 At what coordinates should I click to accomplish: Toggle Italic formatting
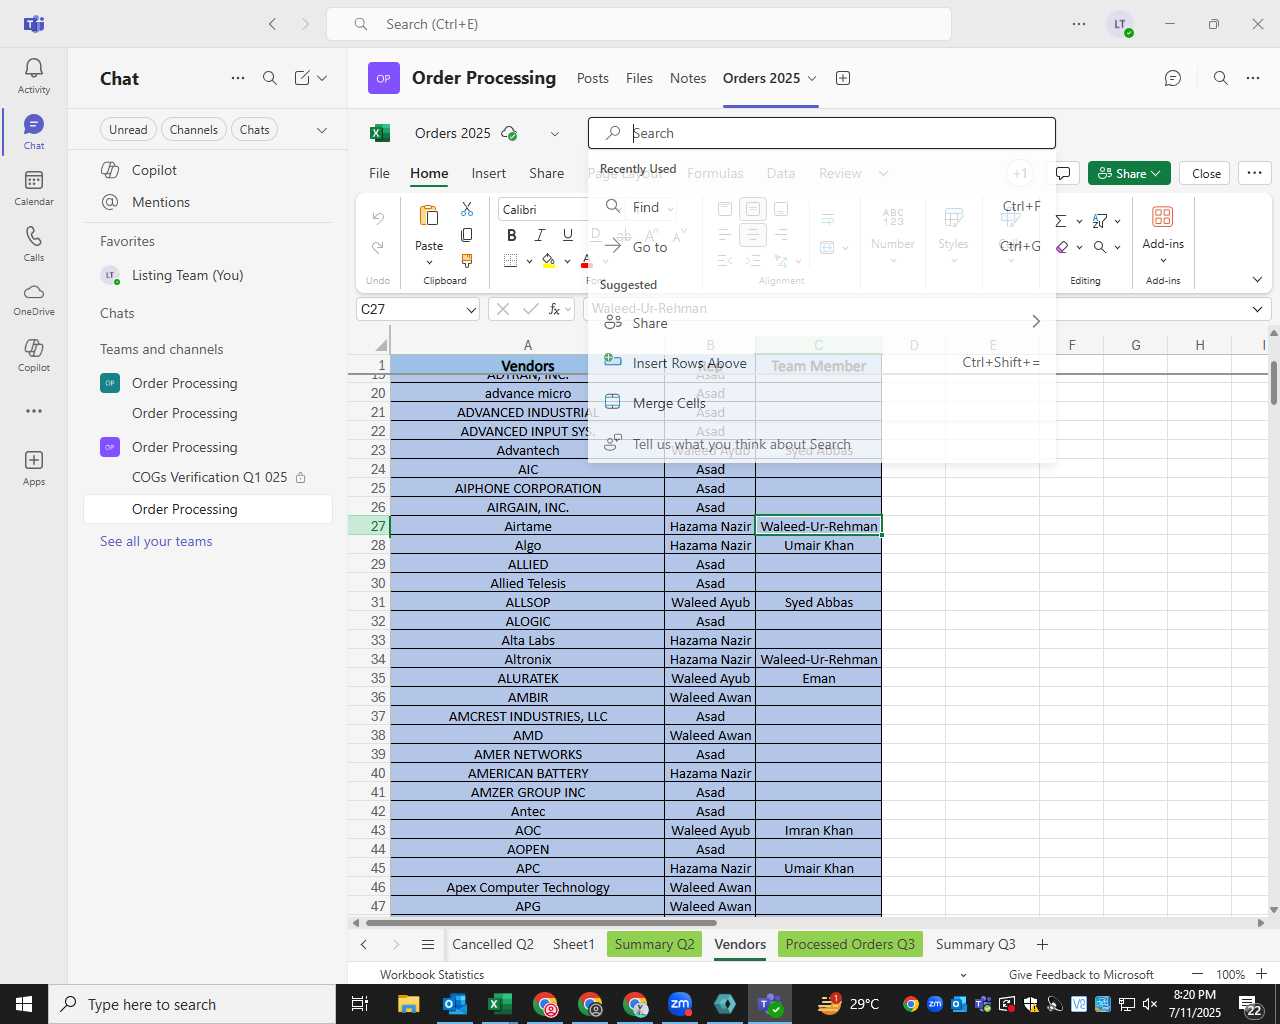(540, 235)
